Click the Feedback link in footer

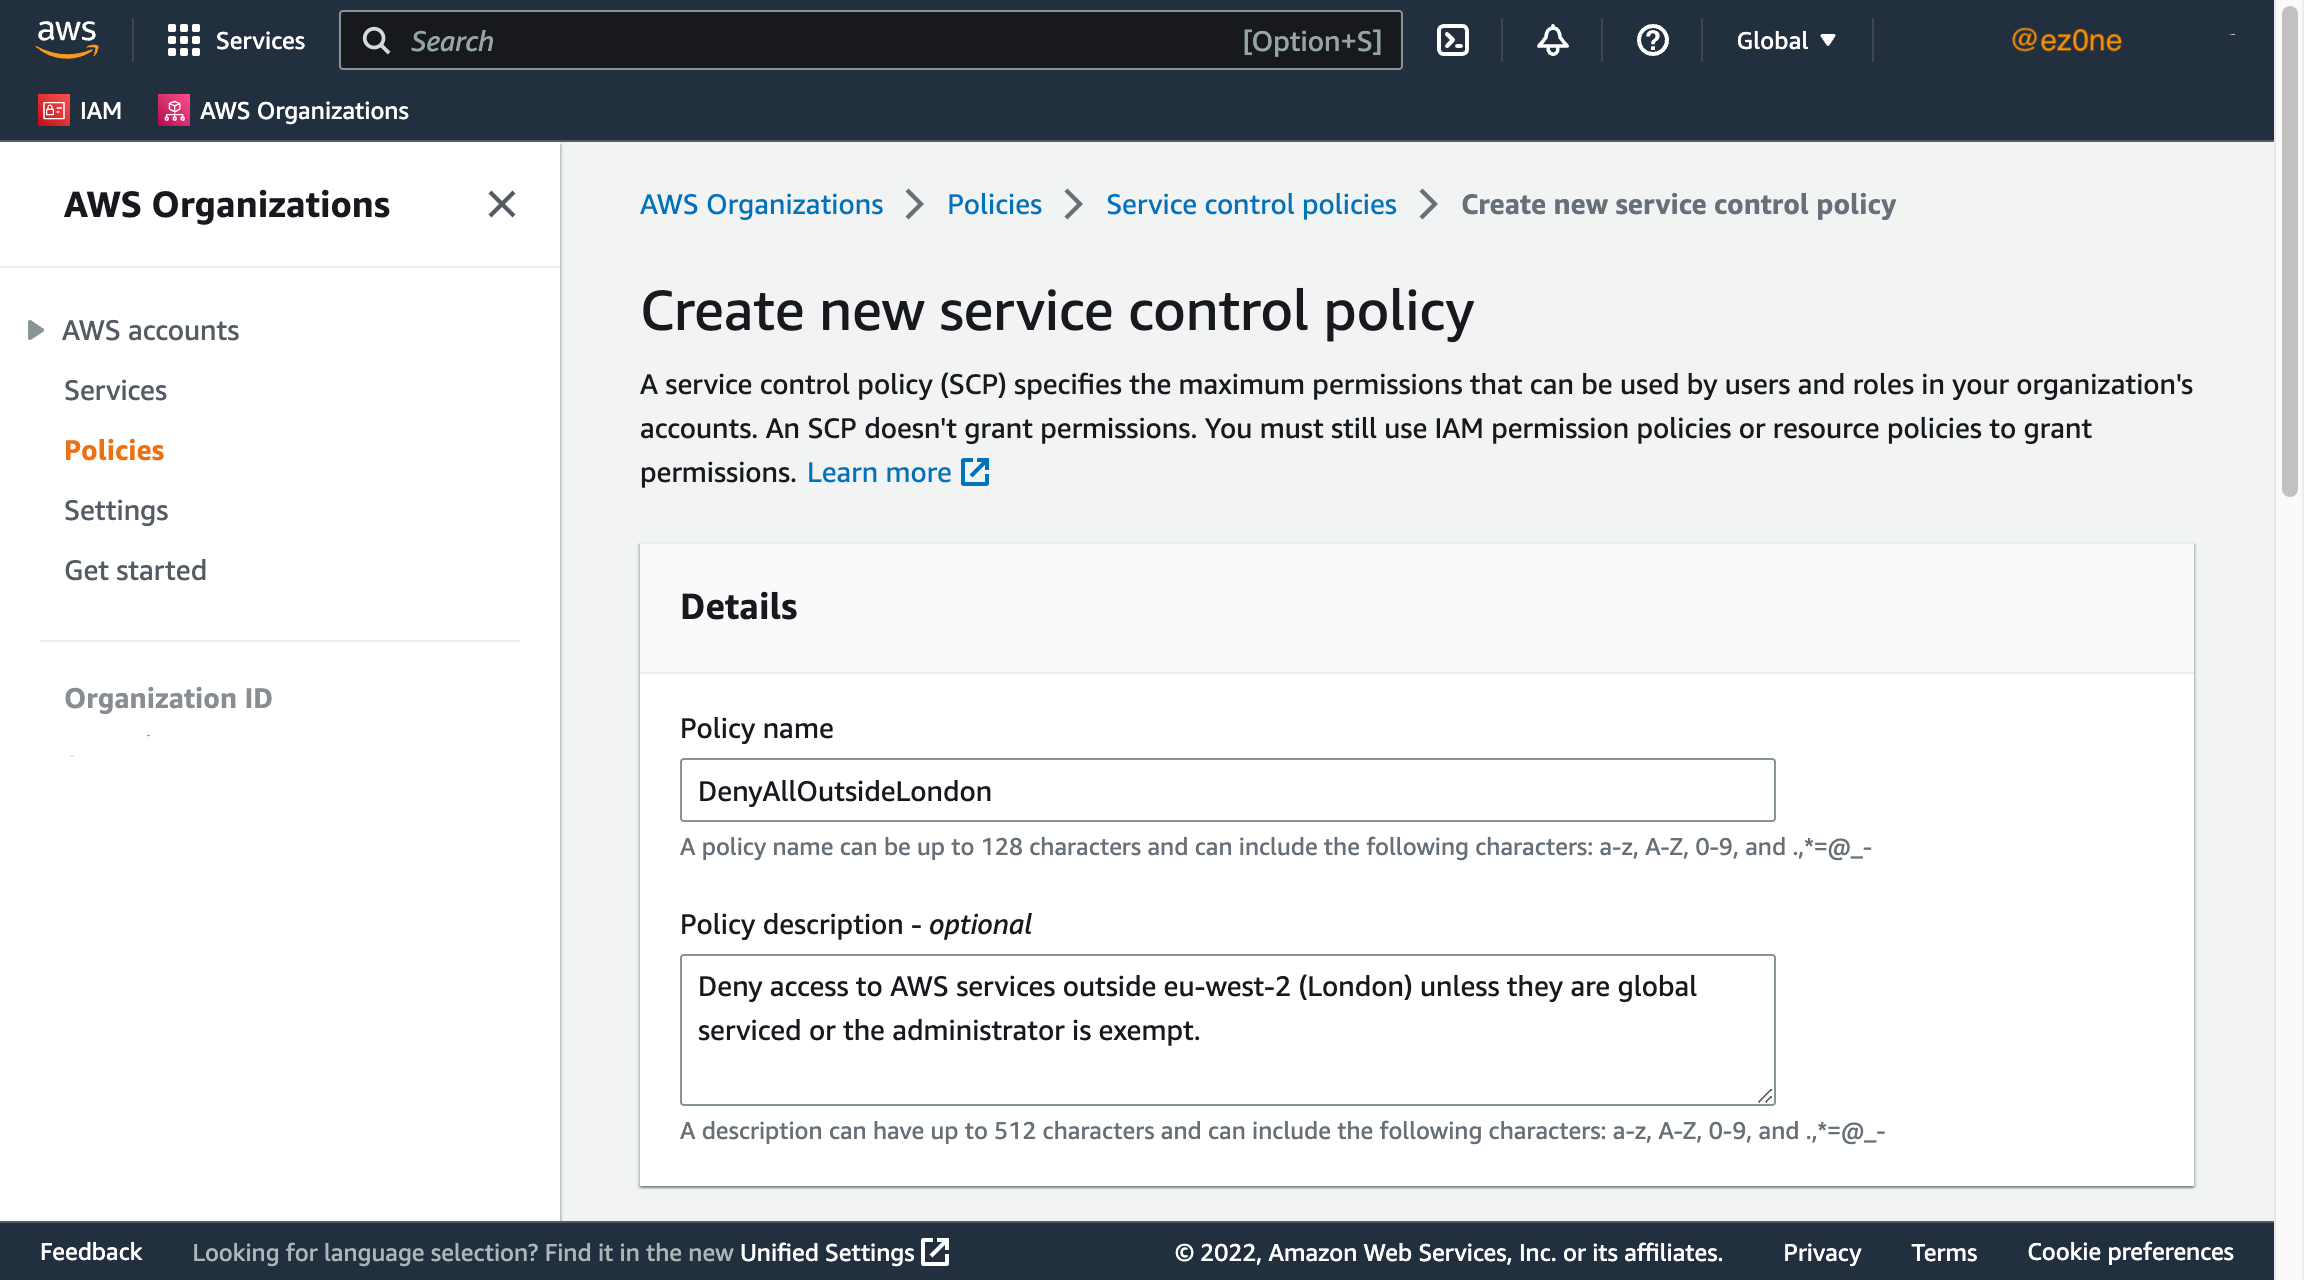91,1252
